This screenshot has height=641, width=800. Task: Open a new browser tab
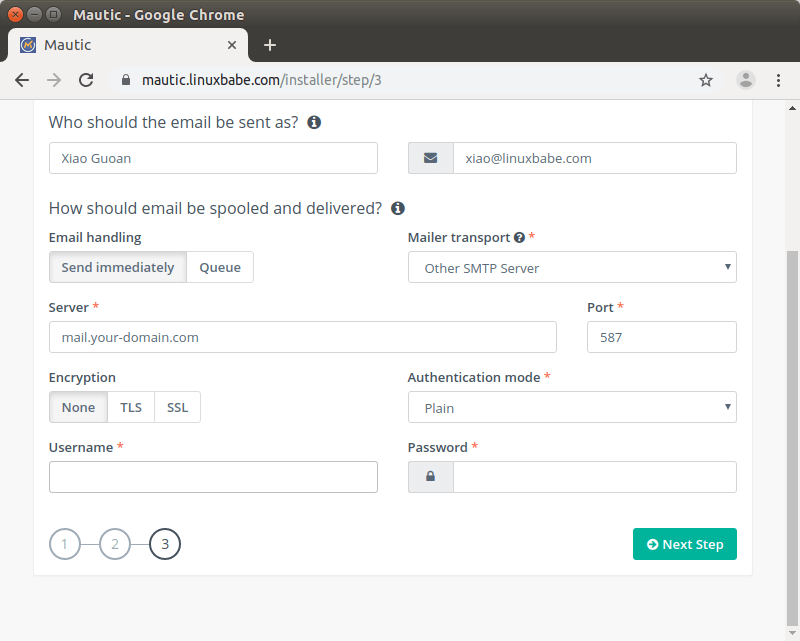270,45
